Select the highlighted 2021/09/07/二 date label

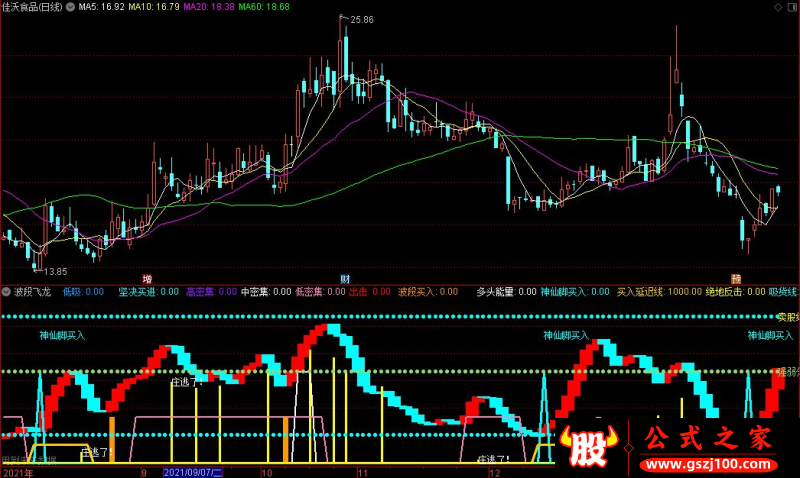coord(193,472)
